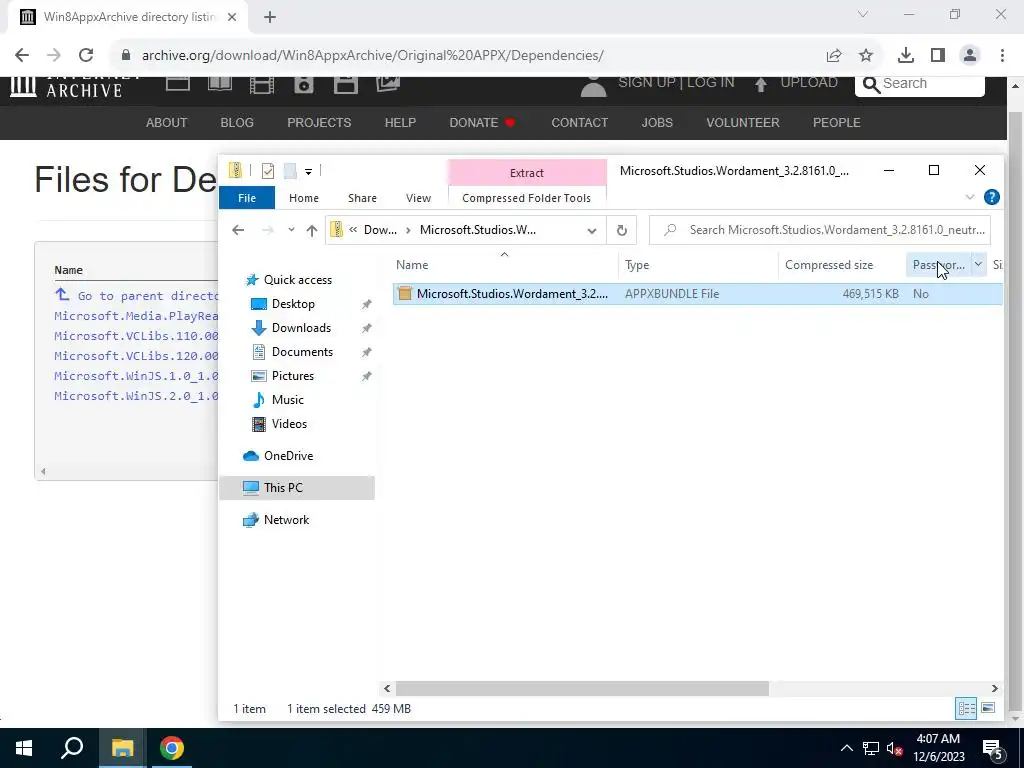
Task: Open Explorer help question mark icon
Action: [991, 197]
